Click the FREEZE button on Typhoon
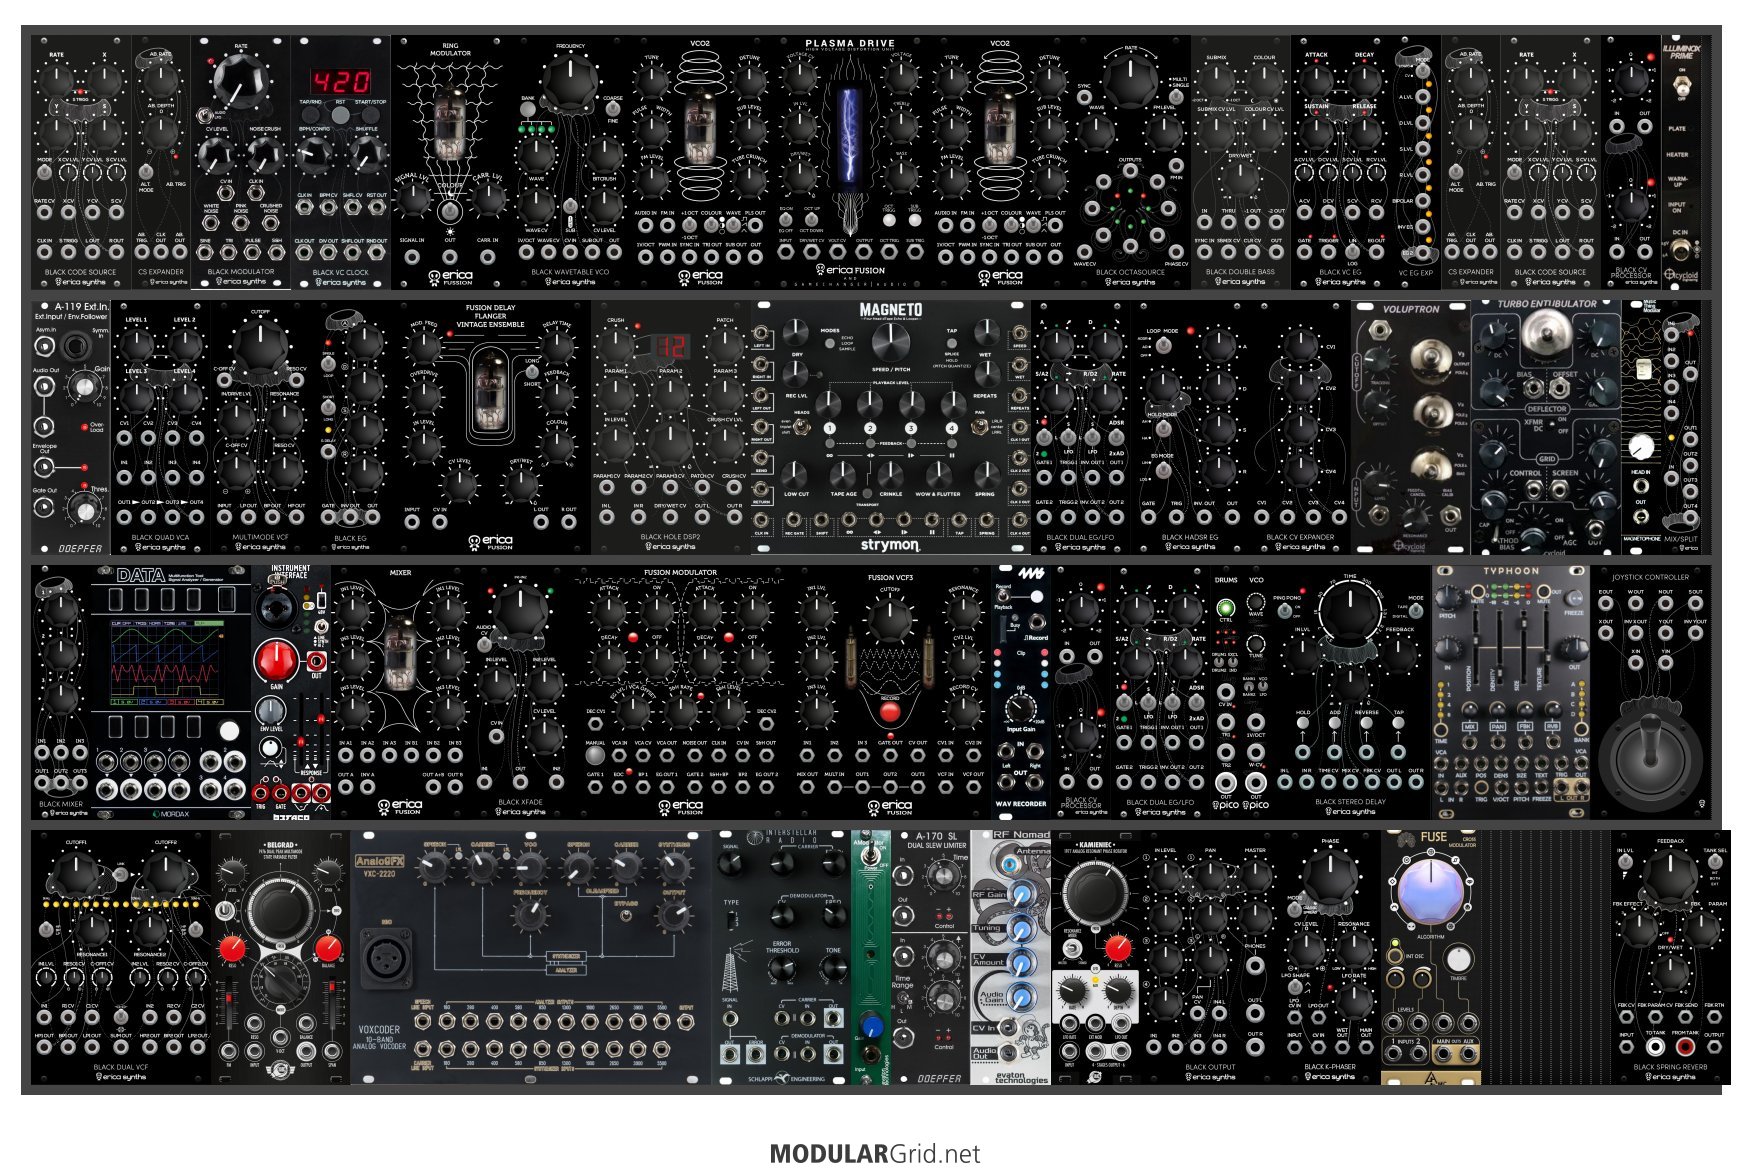 click(x=1574, y=597)
